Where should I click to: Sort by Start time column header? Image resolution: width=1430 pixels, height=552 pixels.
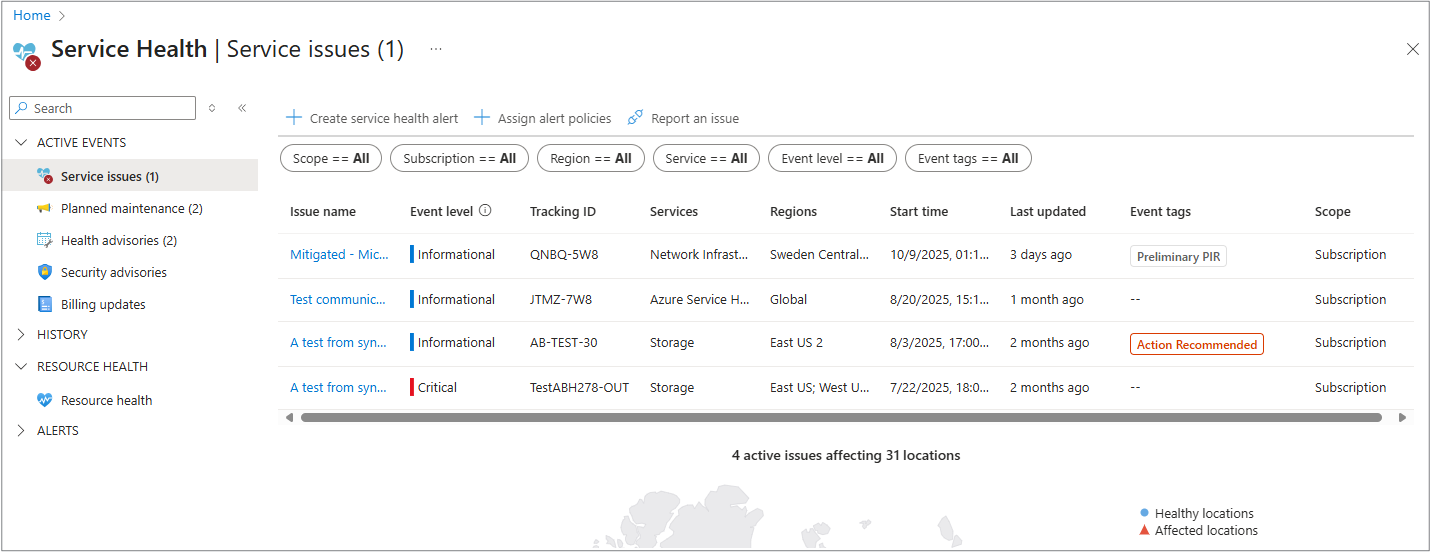click(x=919, y=212)
